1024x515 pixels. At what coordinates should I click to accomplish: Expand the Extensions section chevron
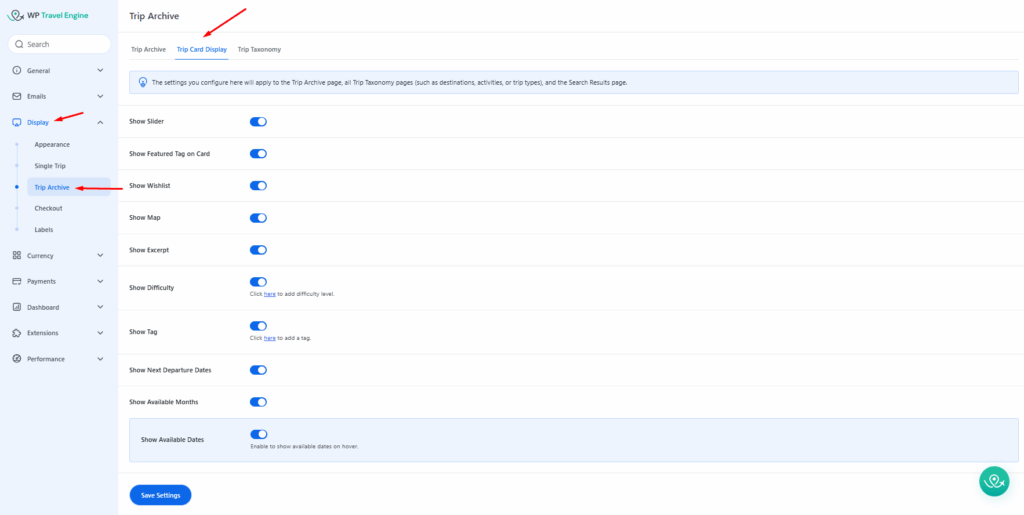click(x=100, y=333)
